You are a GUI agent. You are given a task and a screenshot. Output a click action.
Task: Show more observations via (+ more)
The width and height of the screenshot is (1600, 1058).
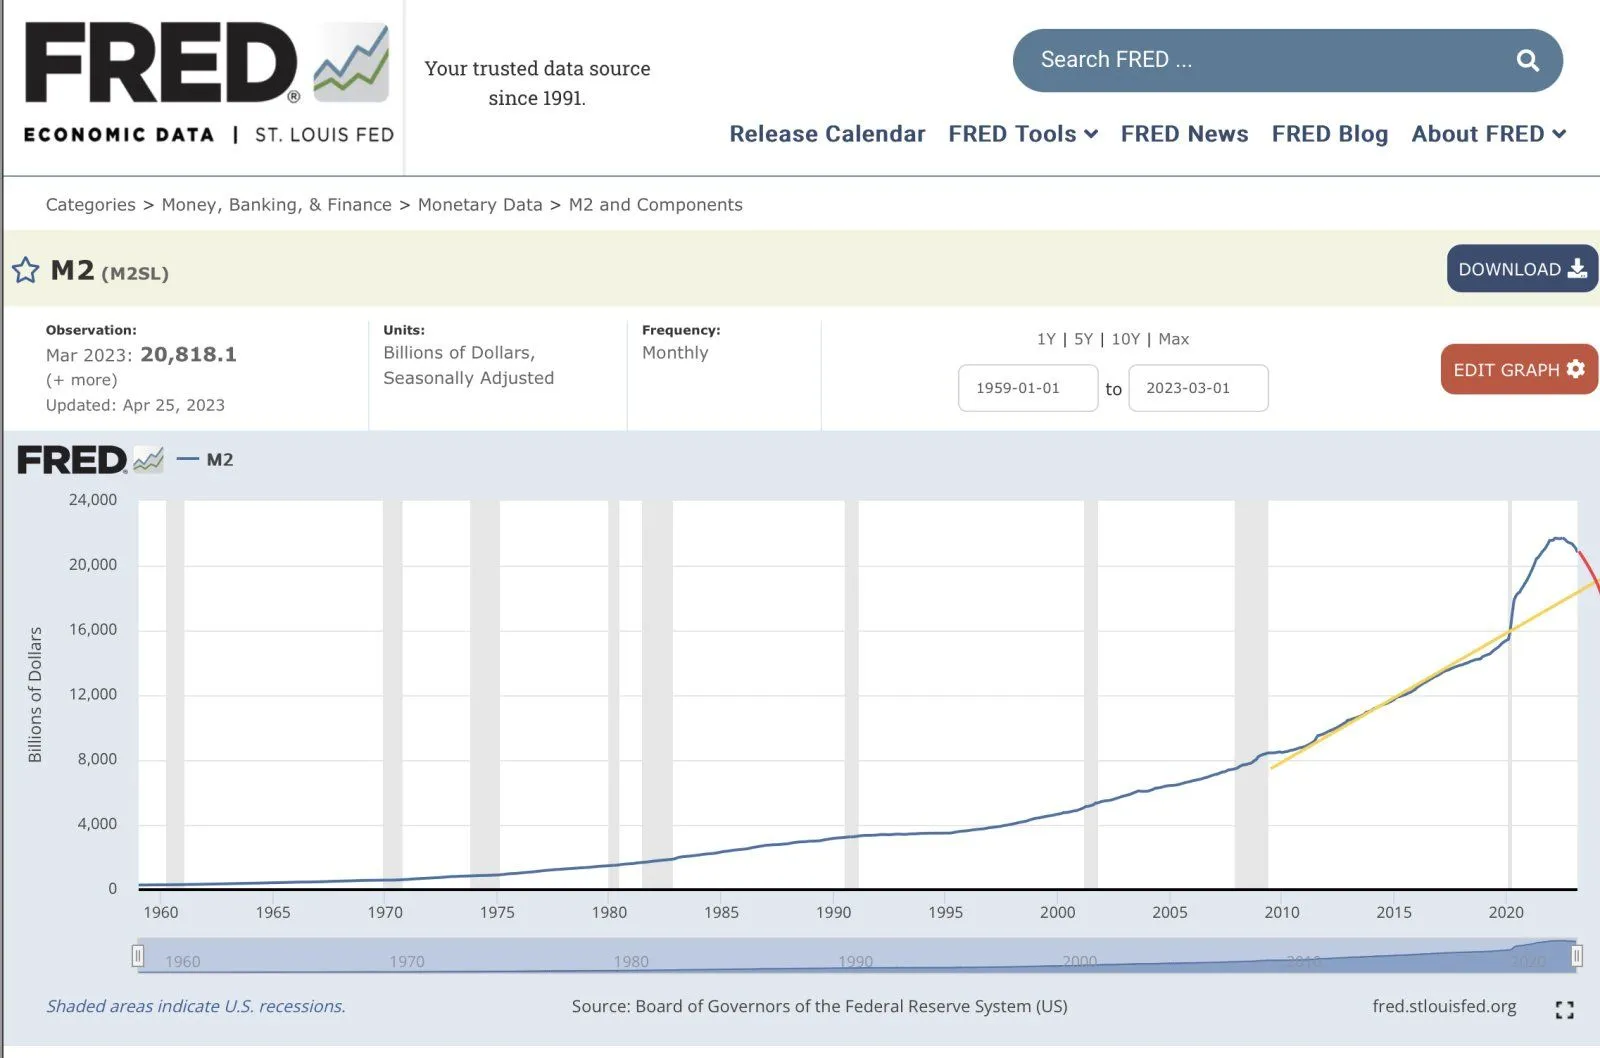coord(81,380)
